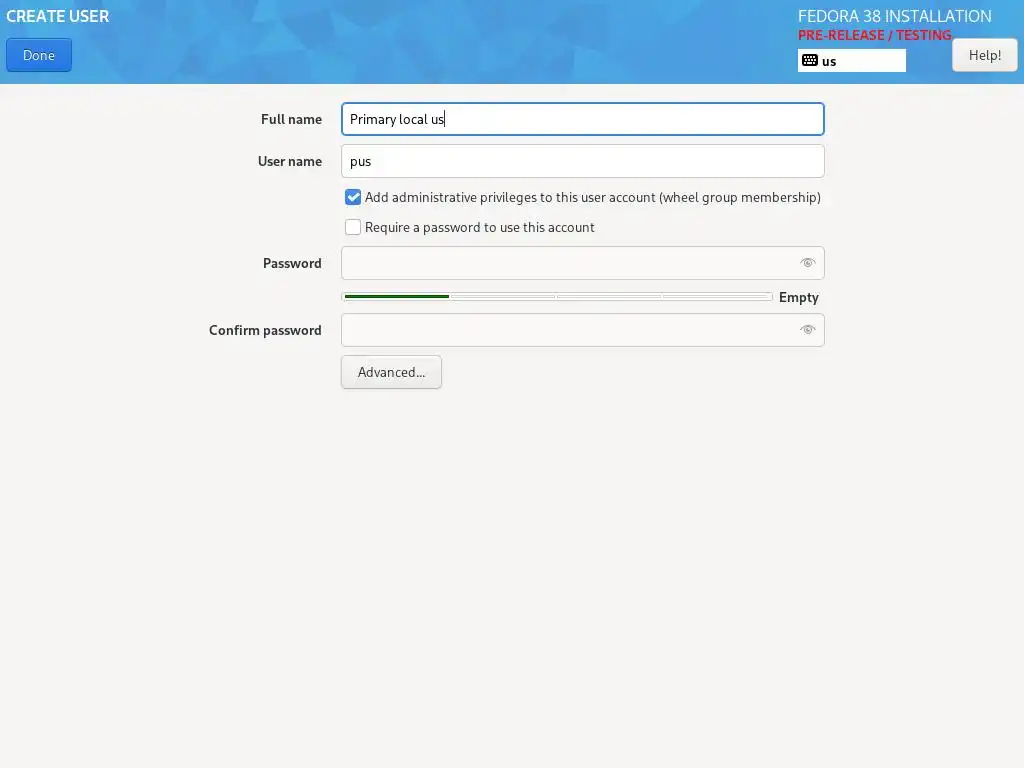Click the Full name label
The image size is (1024, 768).
coord(291,120)
